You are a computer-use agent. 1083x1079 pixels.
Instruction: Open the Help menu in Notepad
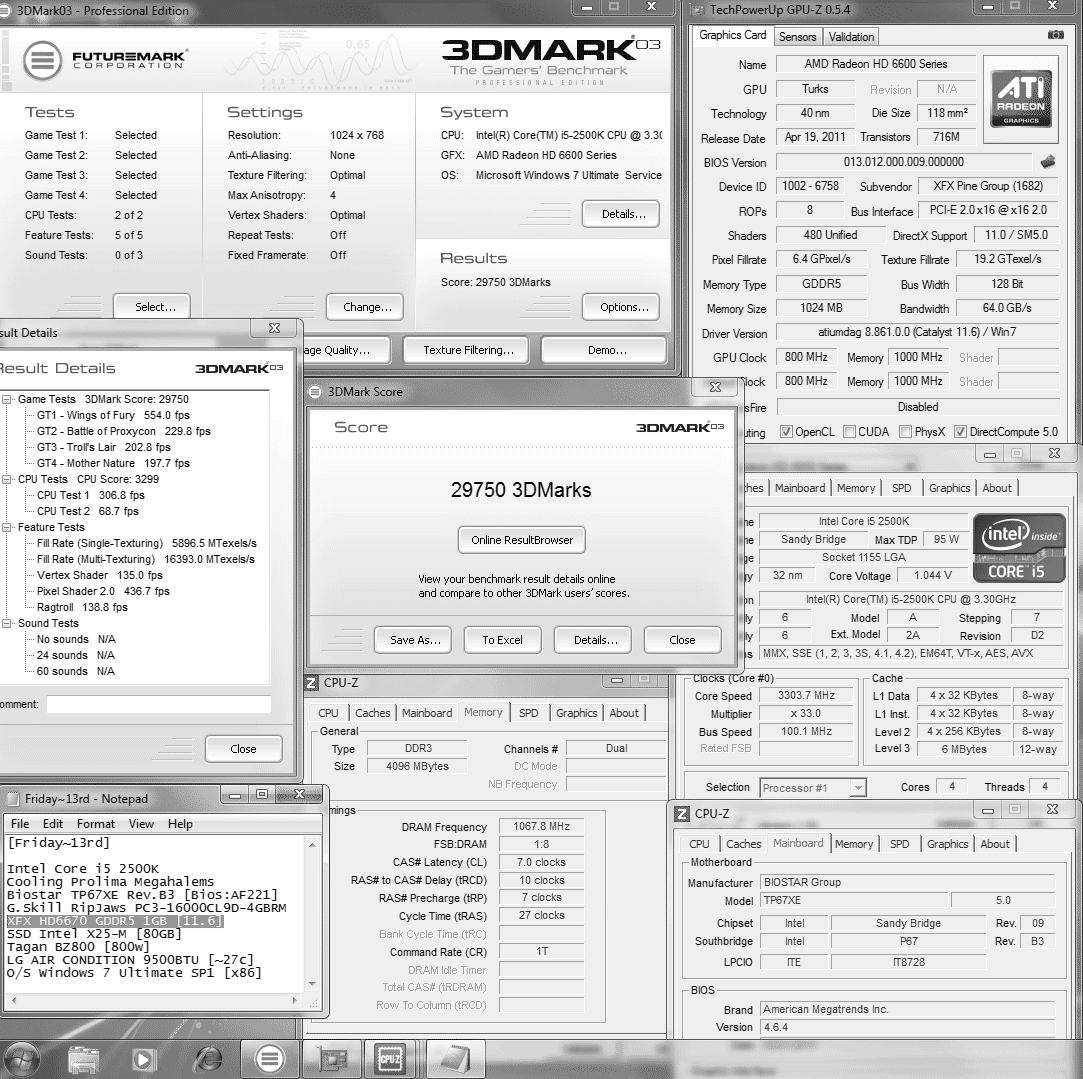180,823
